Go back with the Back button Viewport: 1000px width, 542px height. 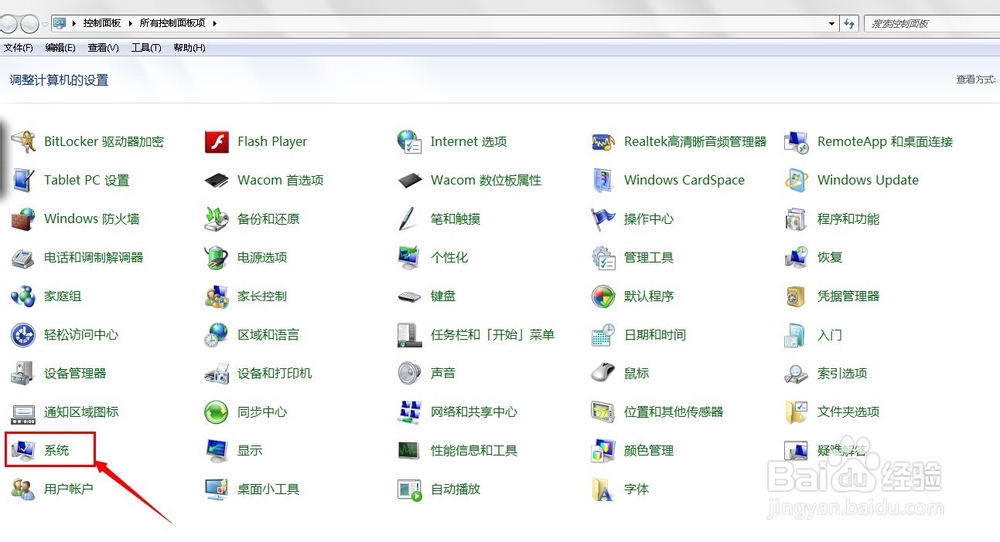coord(8,24)
